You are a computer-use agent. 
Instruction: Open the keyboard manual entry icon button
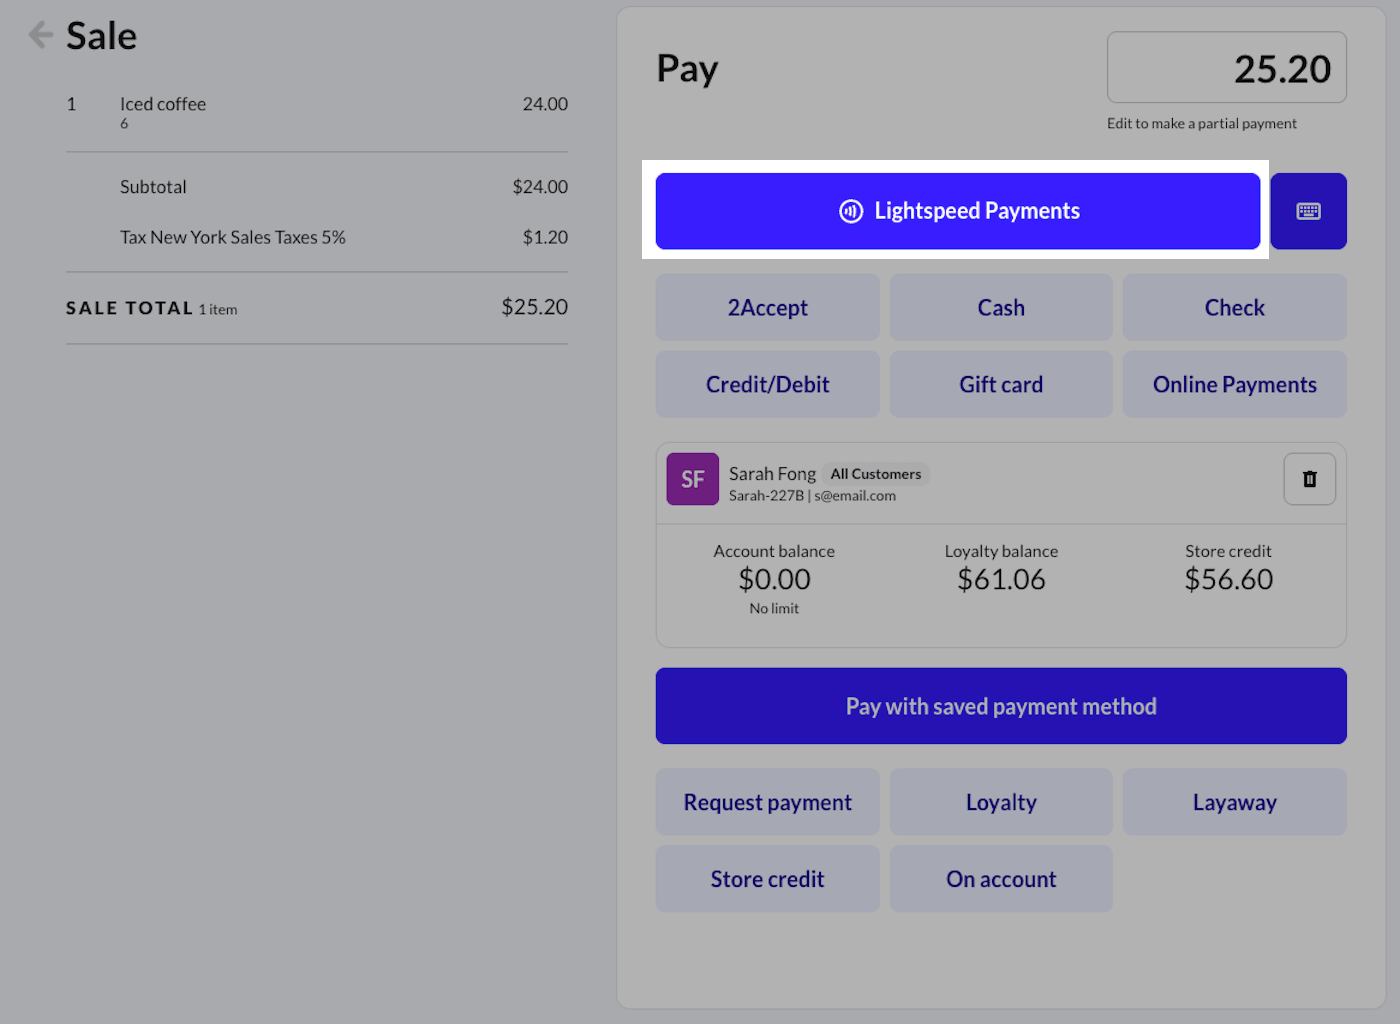(x=1308, y=211)
